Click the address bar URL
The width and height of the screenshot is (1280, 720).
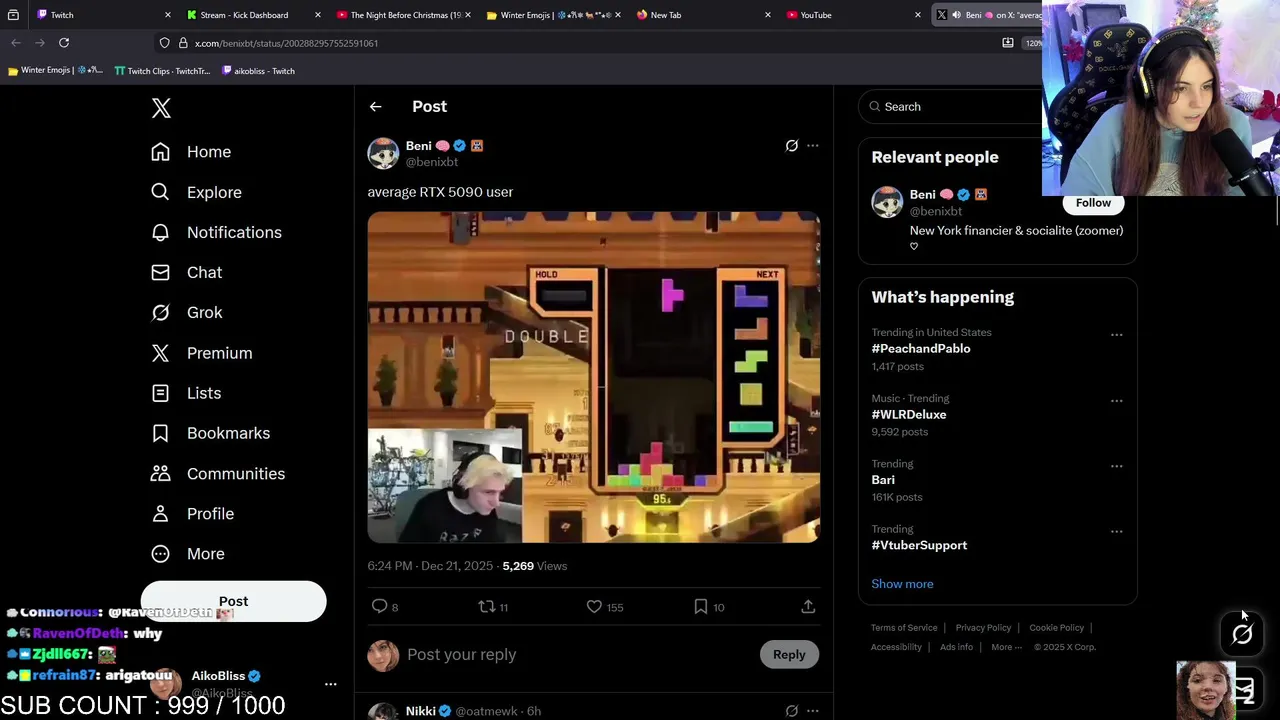286,43
